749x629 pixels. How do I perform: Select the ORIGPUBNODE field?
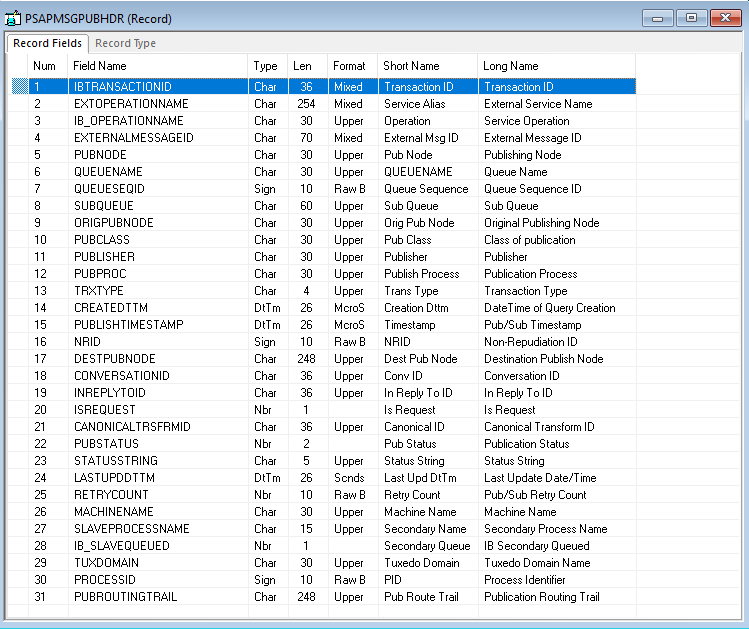pyautogui.click(x=113, y=223)
